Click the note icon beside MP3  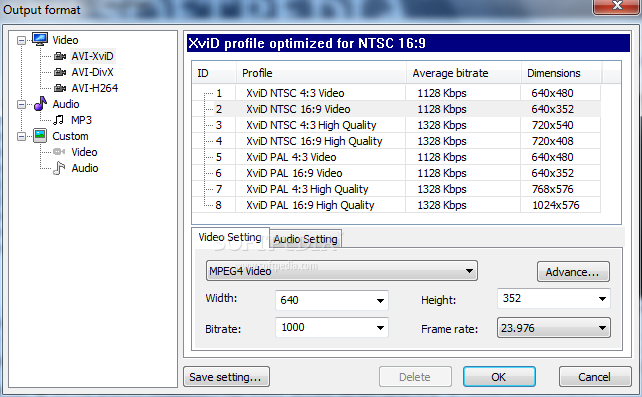(x=59, y=120)
